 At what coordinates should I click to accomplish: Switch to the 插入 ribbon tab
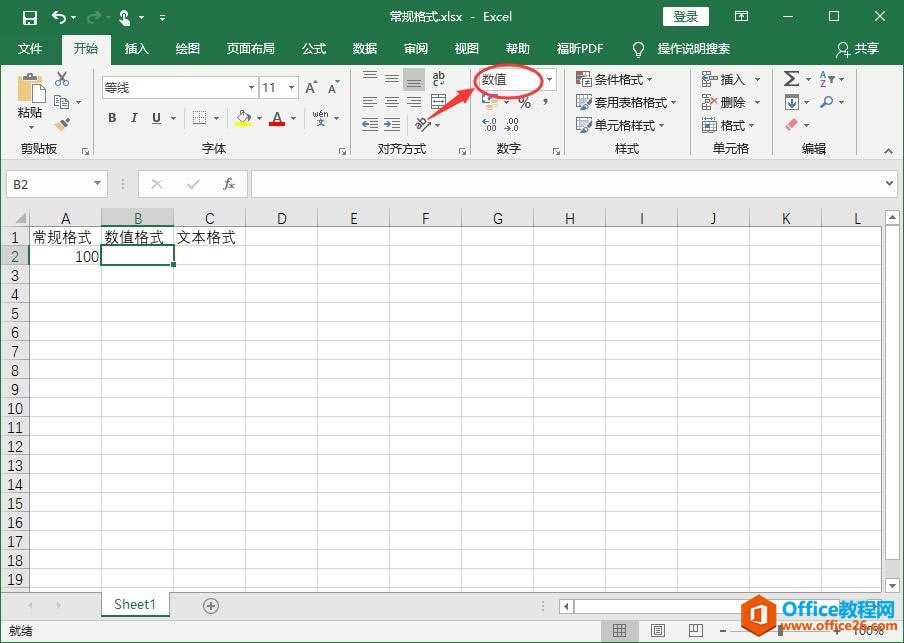136,48
